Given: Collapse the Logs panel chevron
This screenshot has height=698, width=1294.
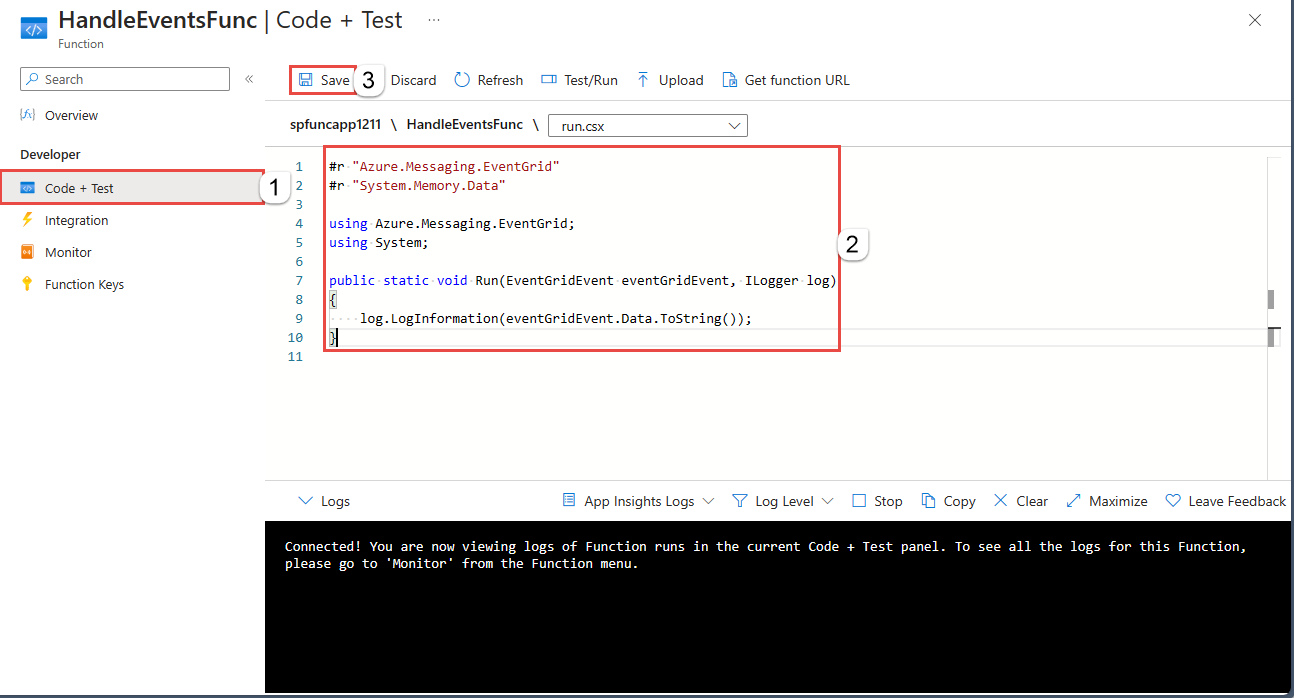Looking at the screenshot, I should coord(305,501).
